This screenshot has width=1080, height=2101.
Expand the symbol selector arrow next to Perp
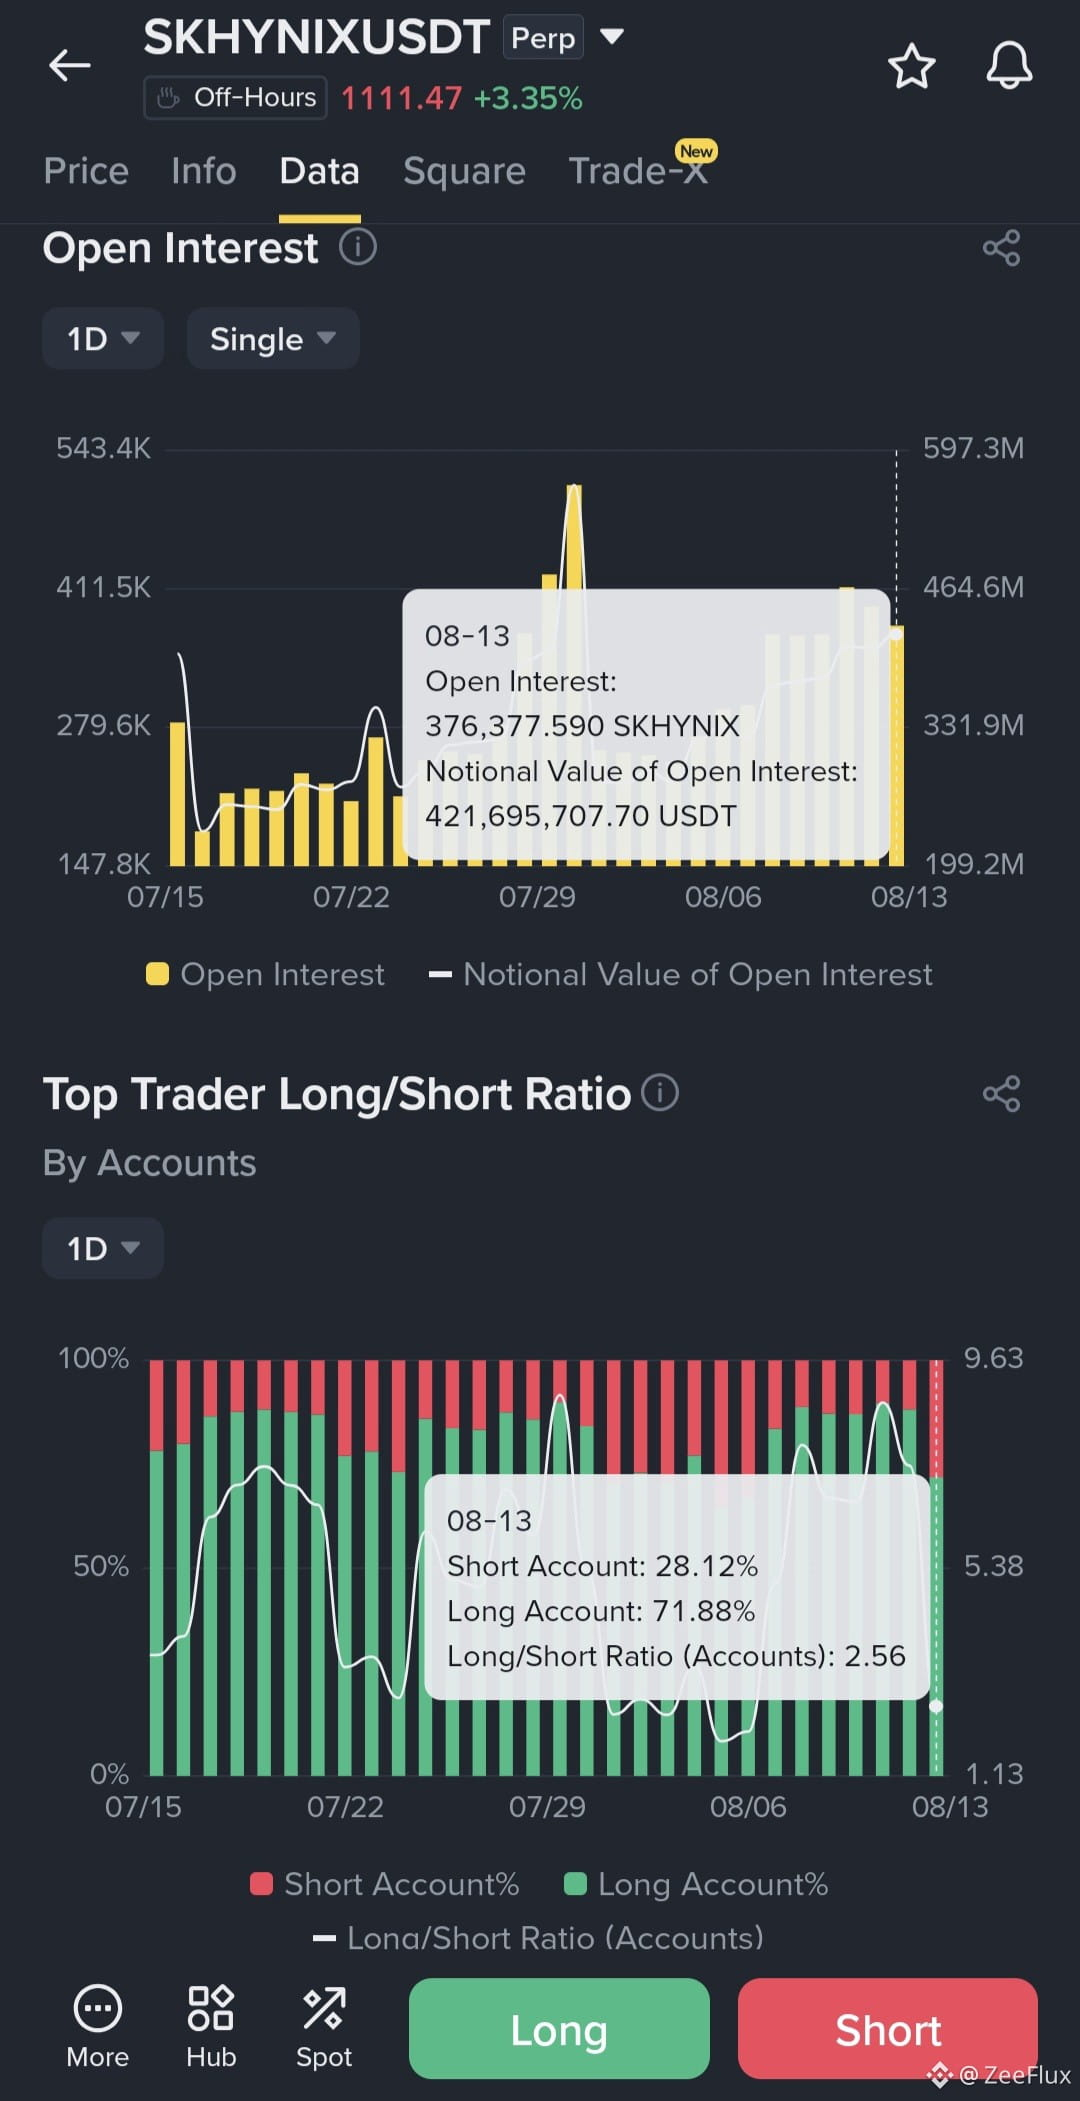(x=612, y=37)
